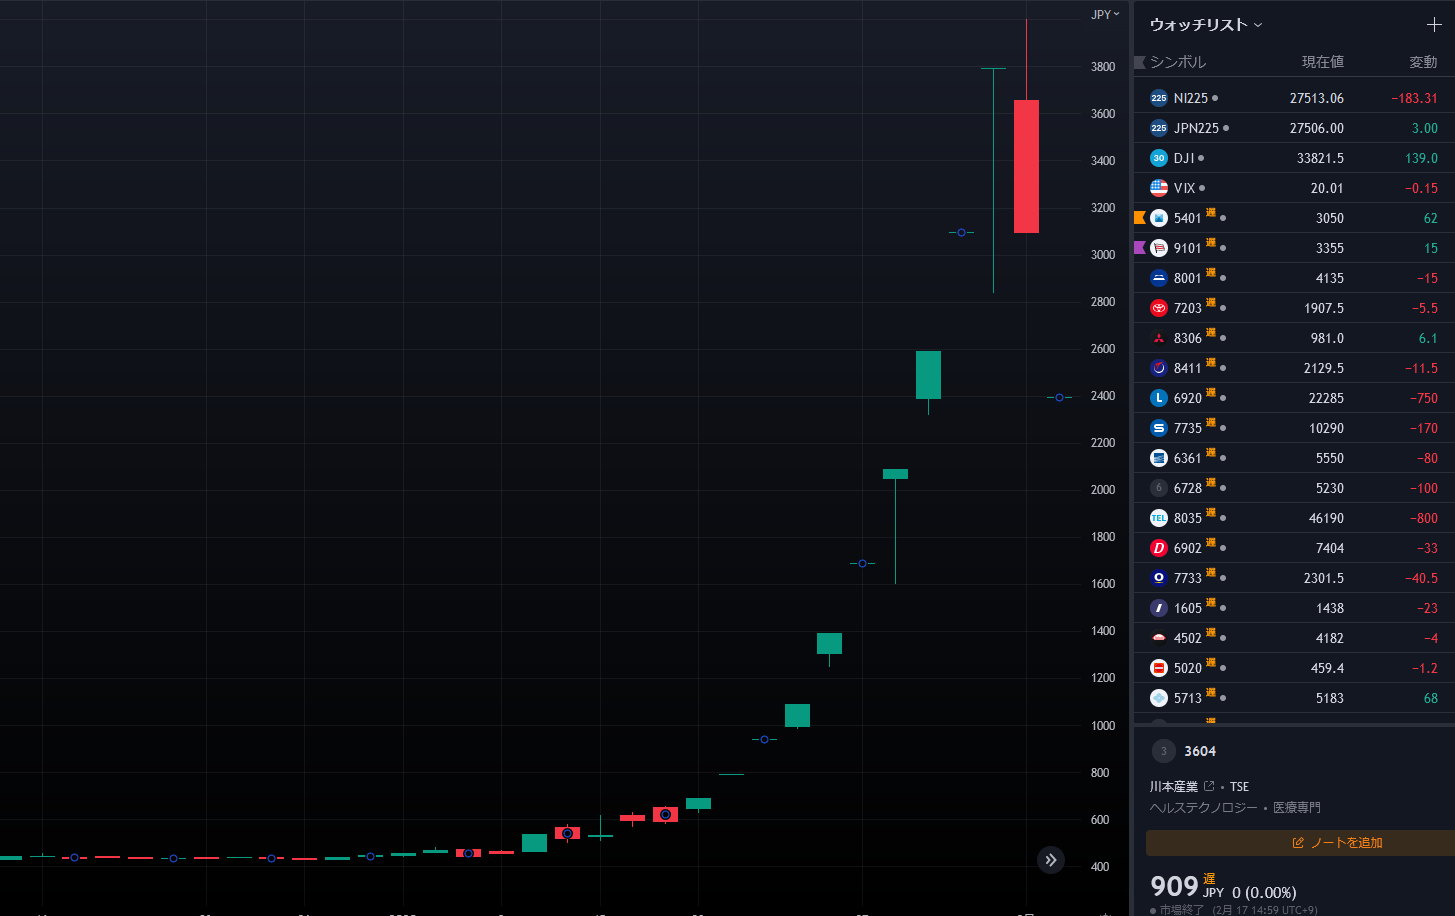Click the plus icon to add a symbol
Screen dimensions: 1455x916
tap(1434, 25)
